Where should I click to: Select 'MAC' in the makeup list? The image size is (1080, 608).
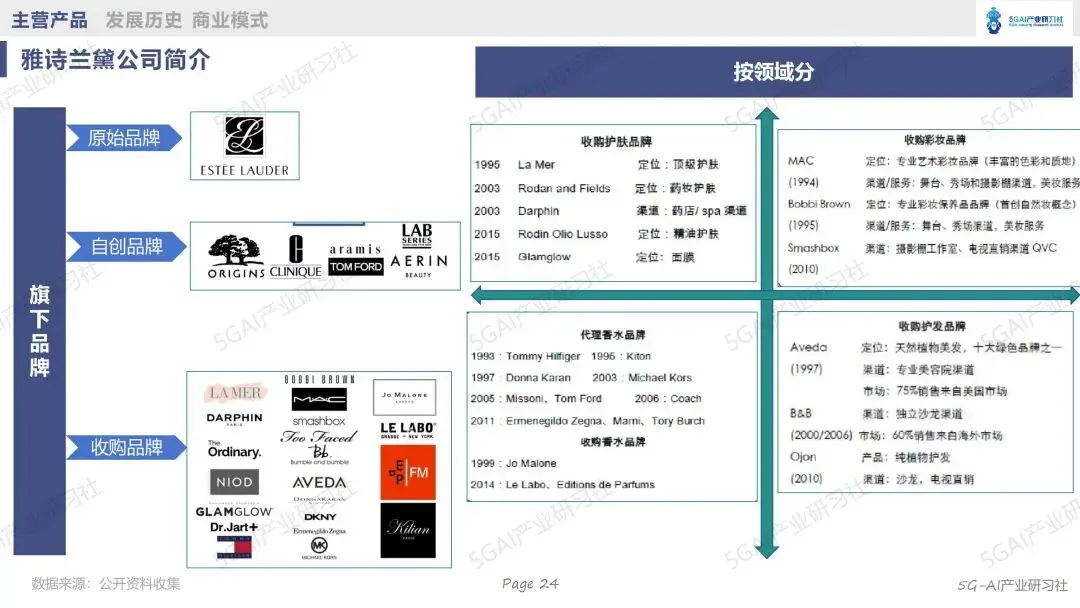coord(801,161)
